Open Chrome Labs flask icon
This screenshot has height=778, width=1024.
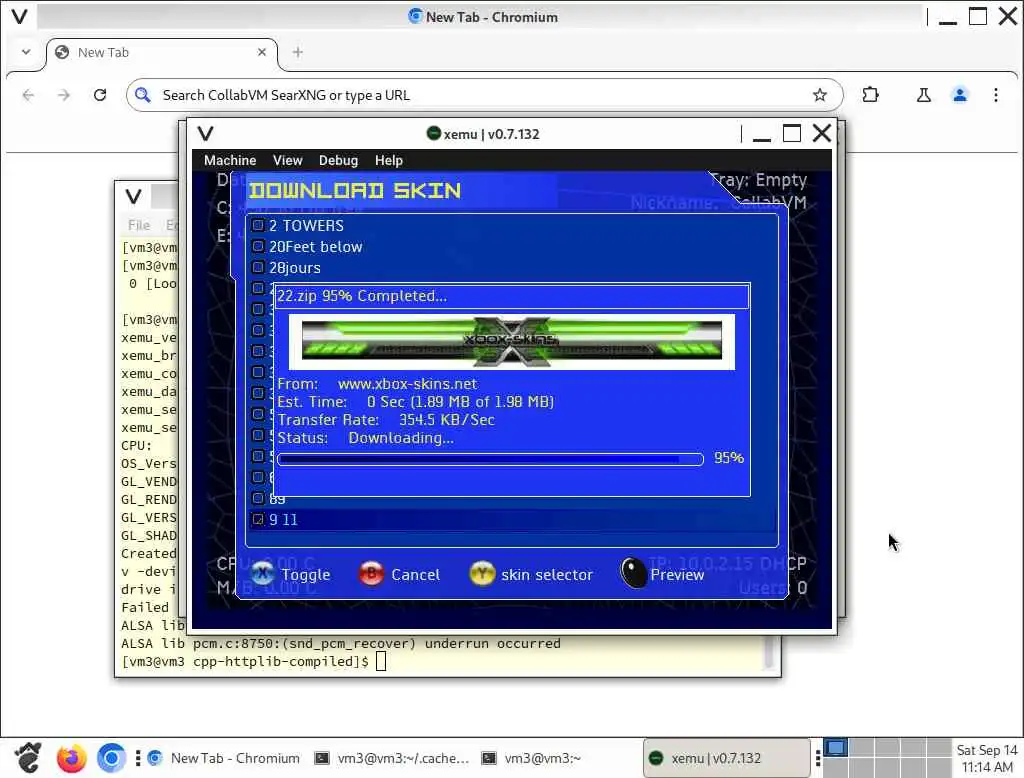(923, 95)
